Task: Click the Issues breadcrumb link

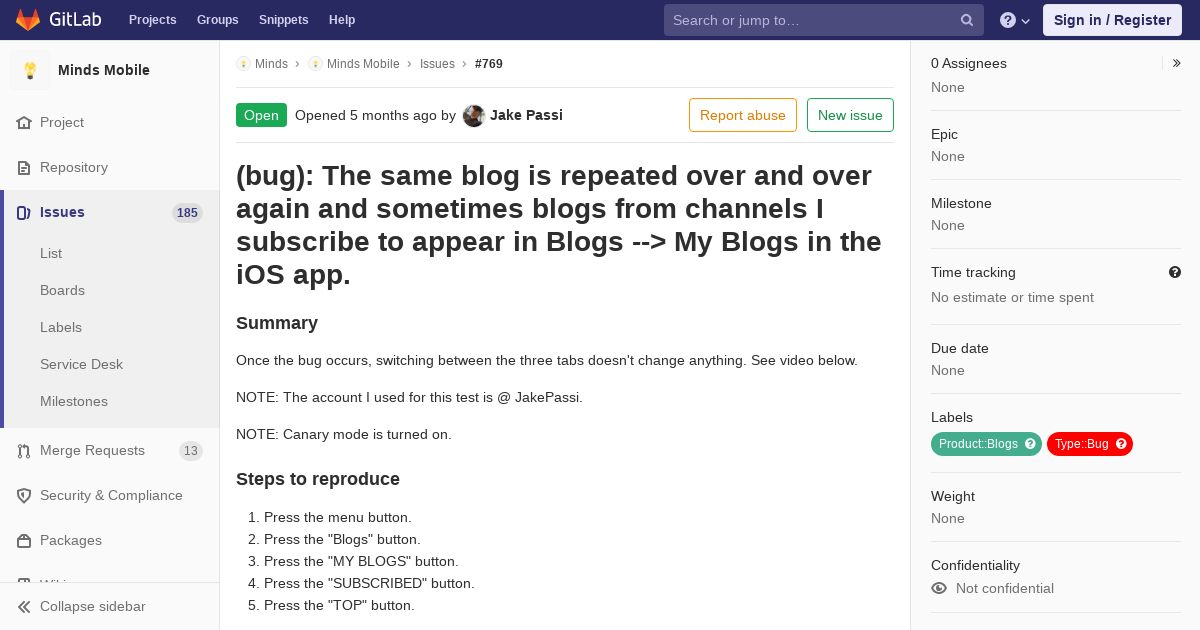Action: tap(437, 64)
